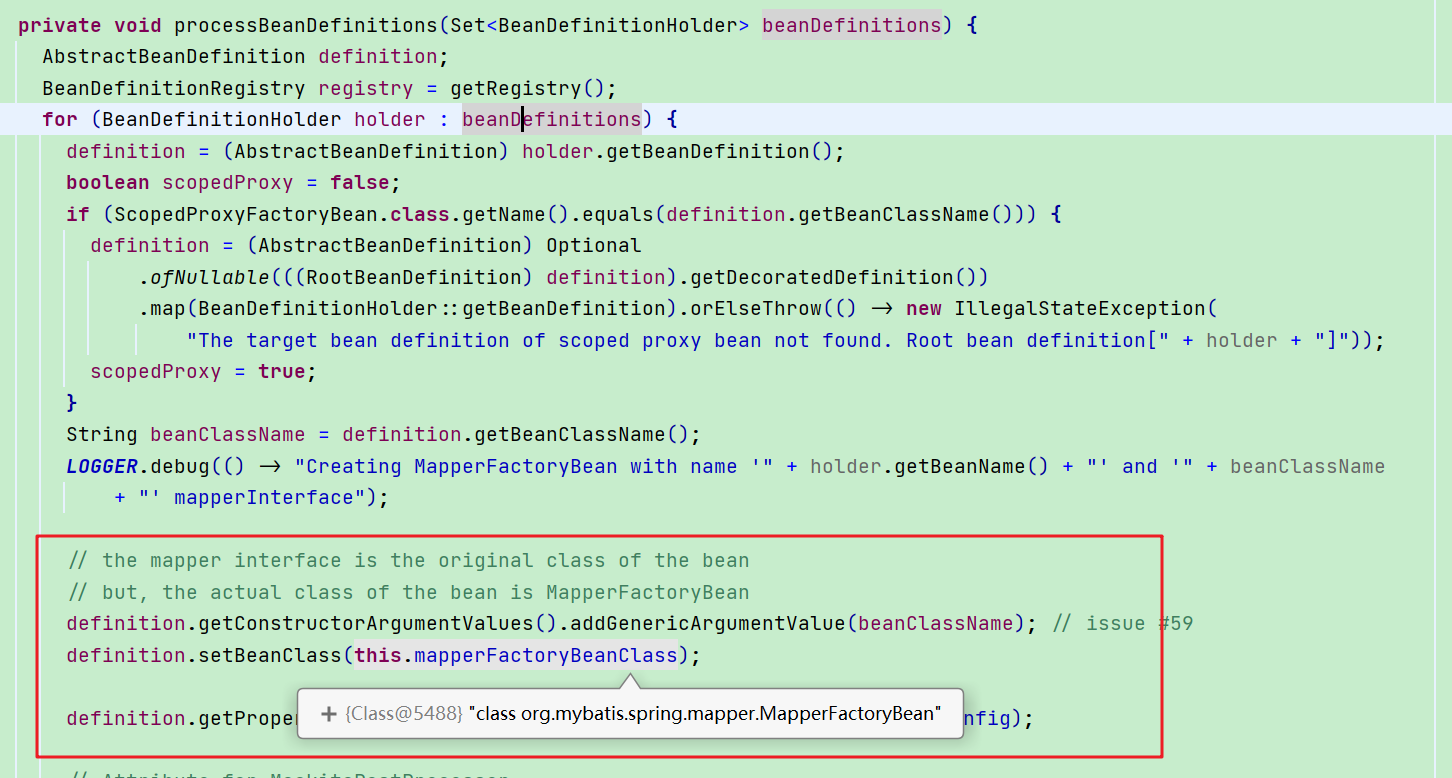Click holder.getBeanDefinition() call

point(678,152)
